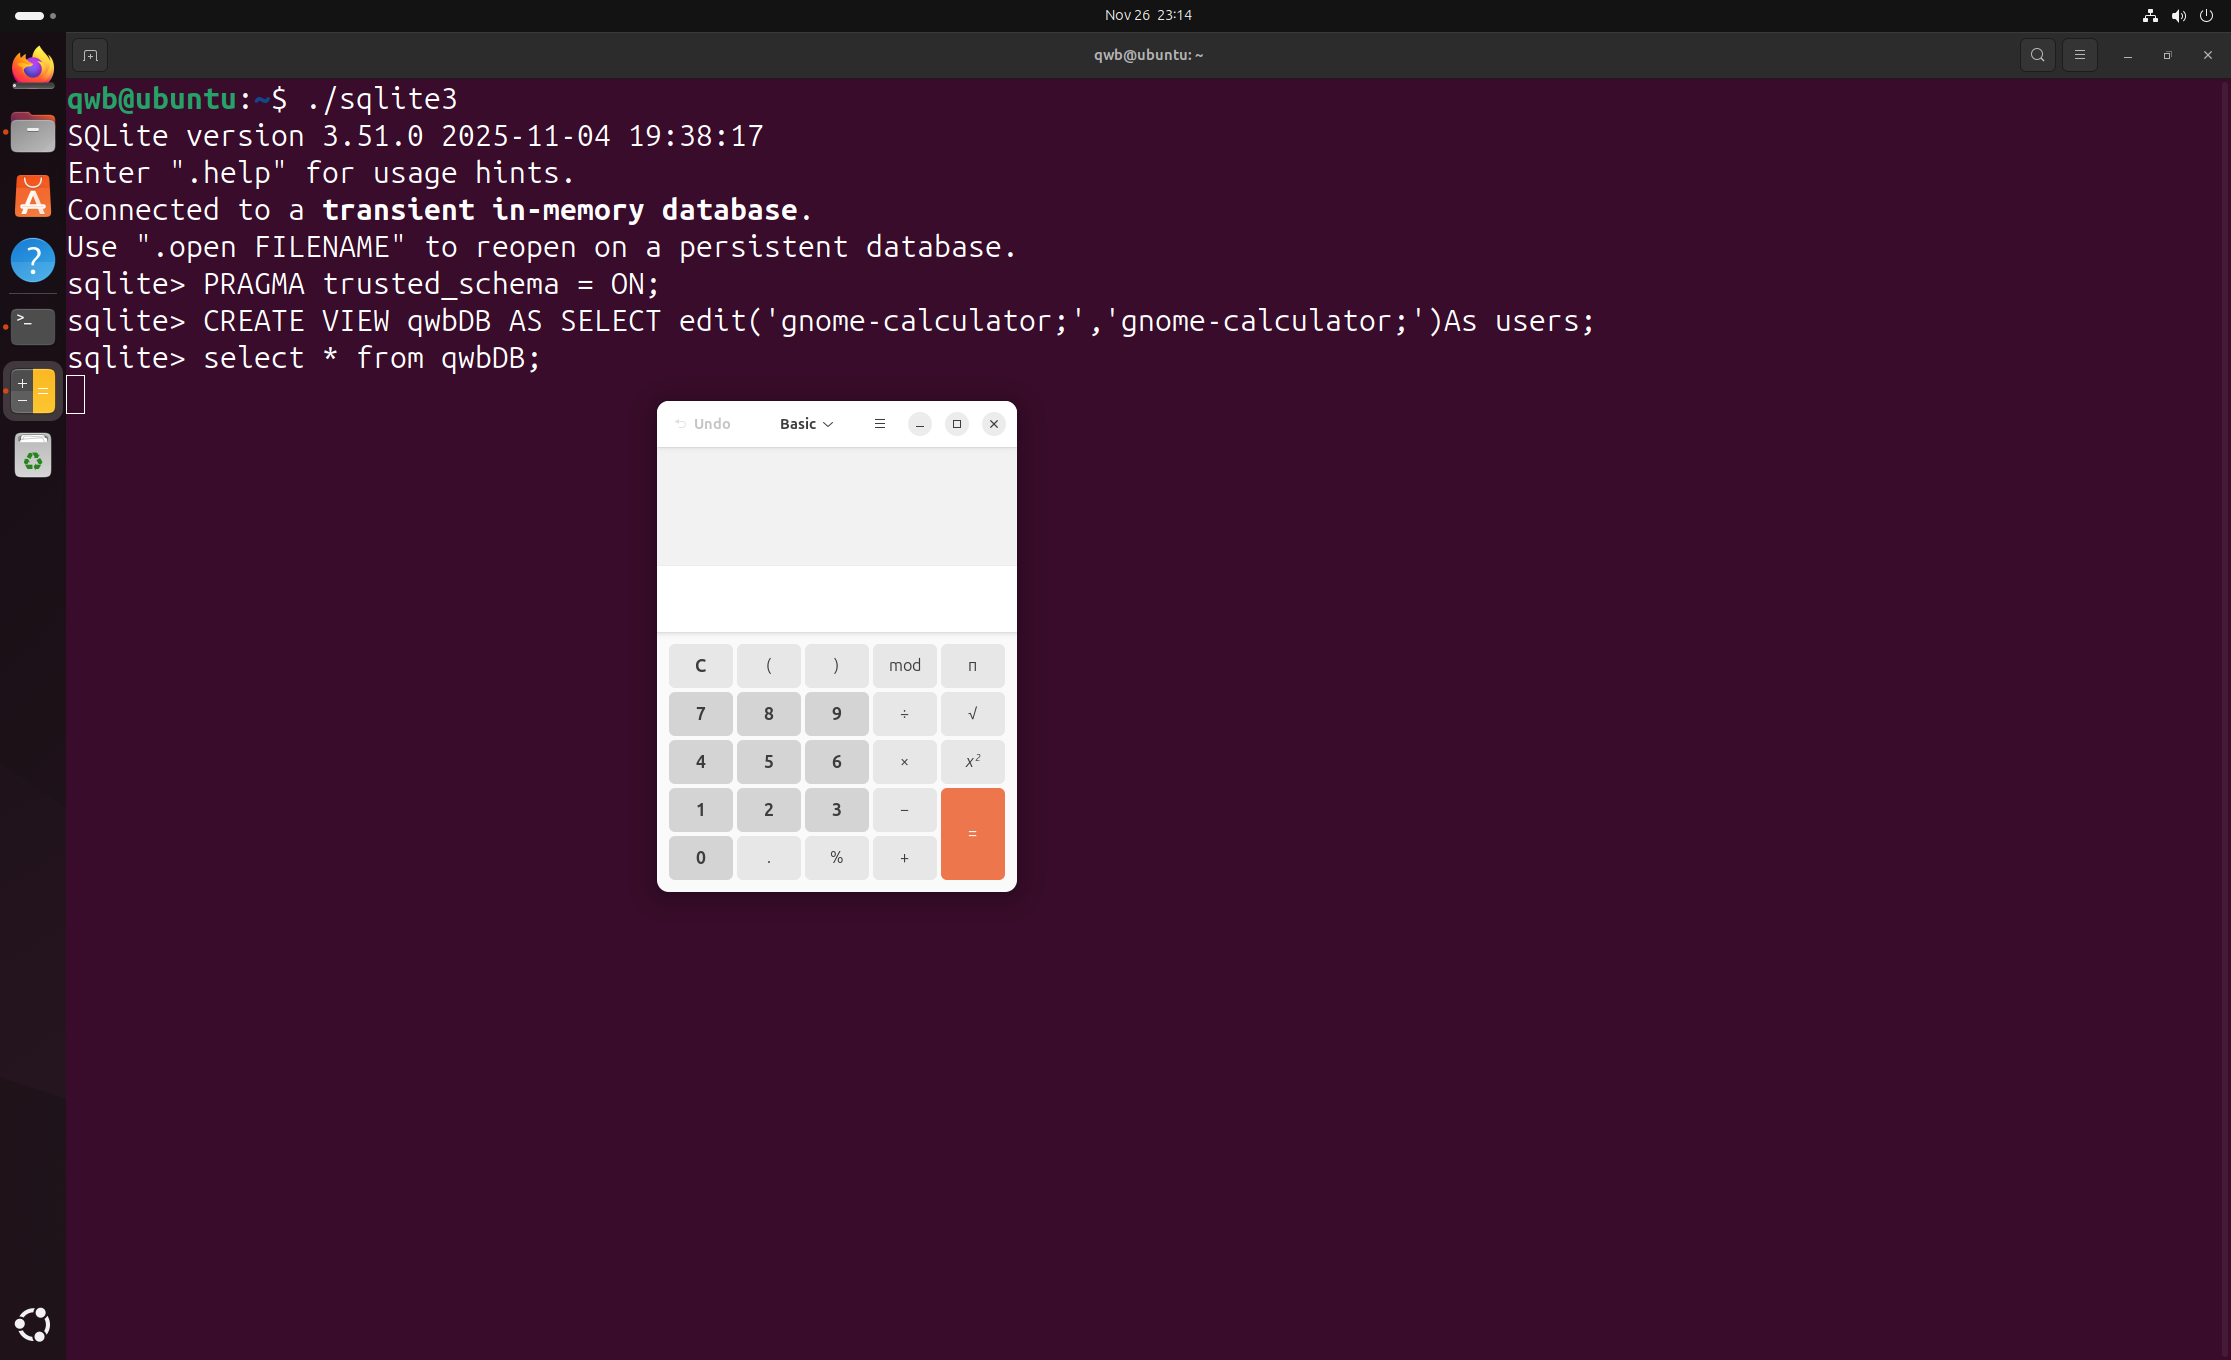Image resolution: width=2231 pixels, height=1360 pixels.
Task: Open the clock date menu
Action: click(x=1147, y=15)
